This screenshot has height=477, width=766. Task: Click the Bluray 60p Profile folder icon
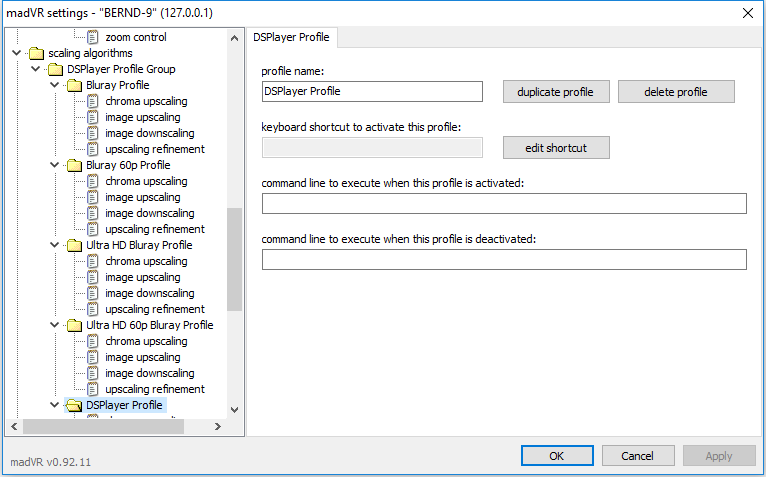click(74, 165)
